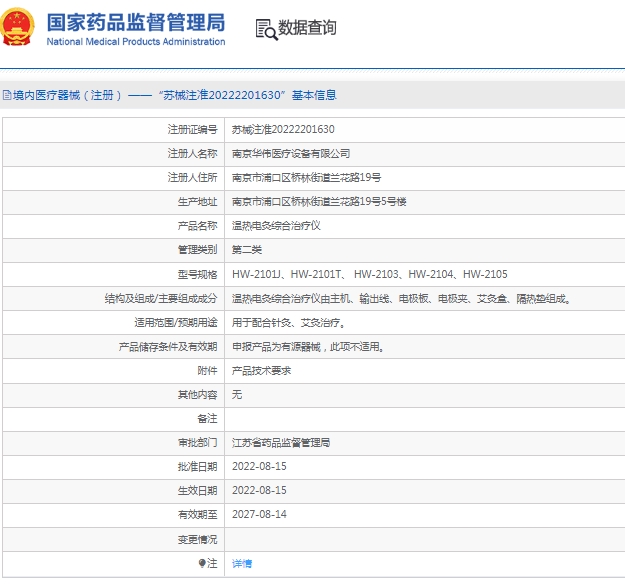Click the 生效日期 label
The width and height of the screenshot is (625, 586).
[x=197, y=490]
